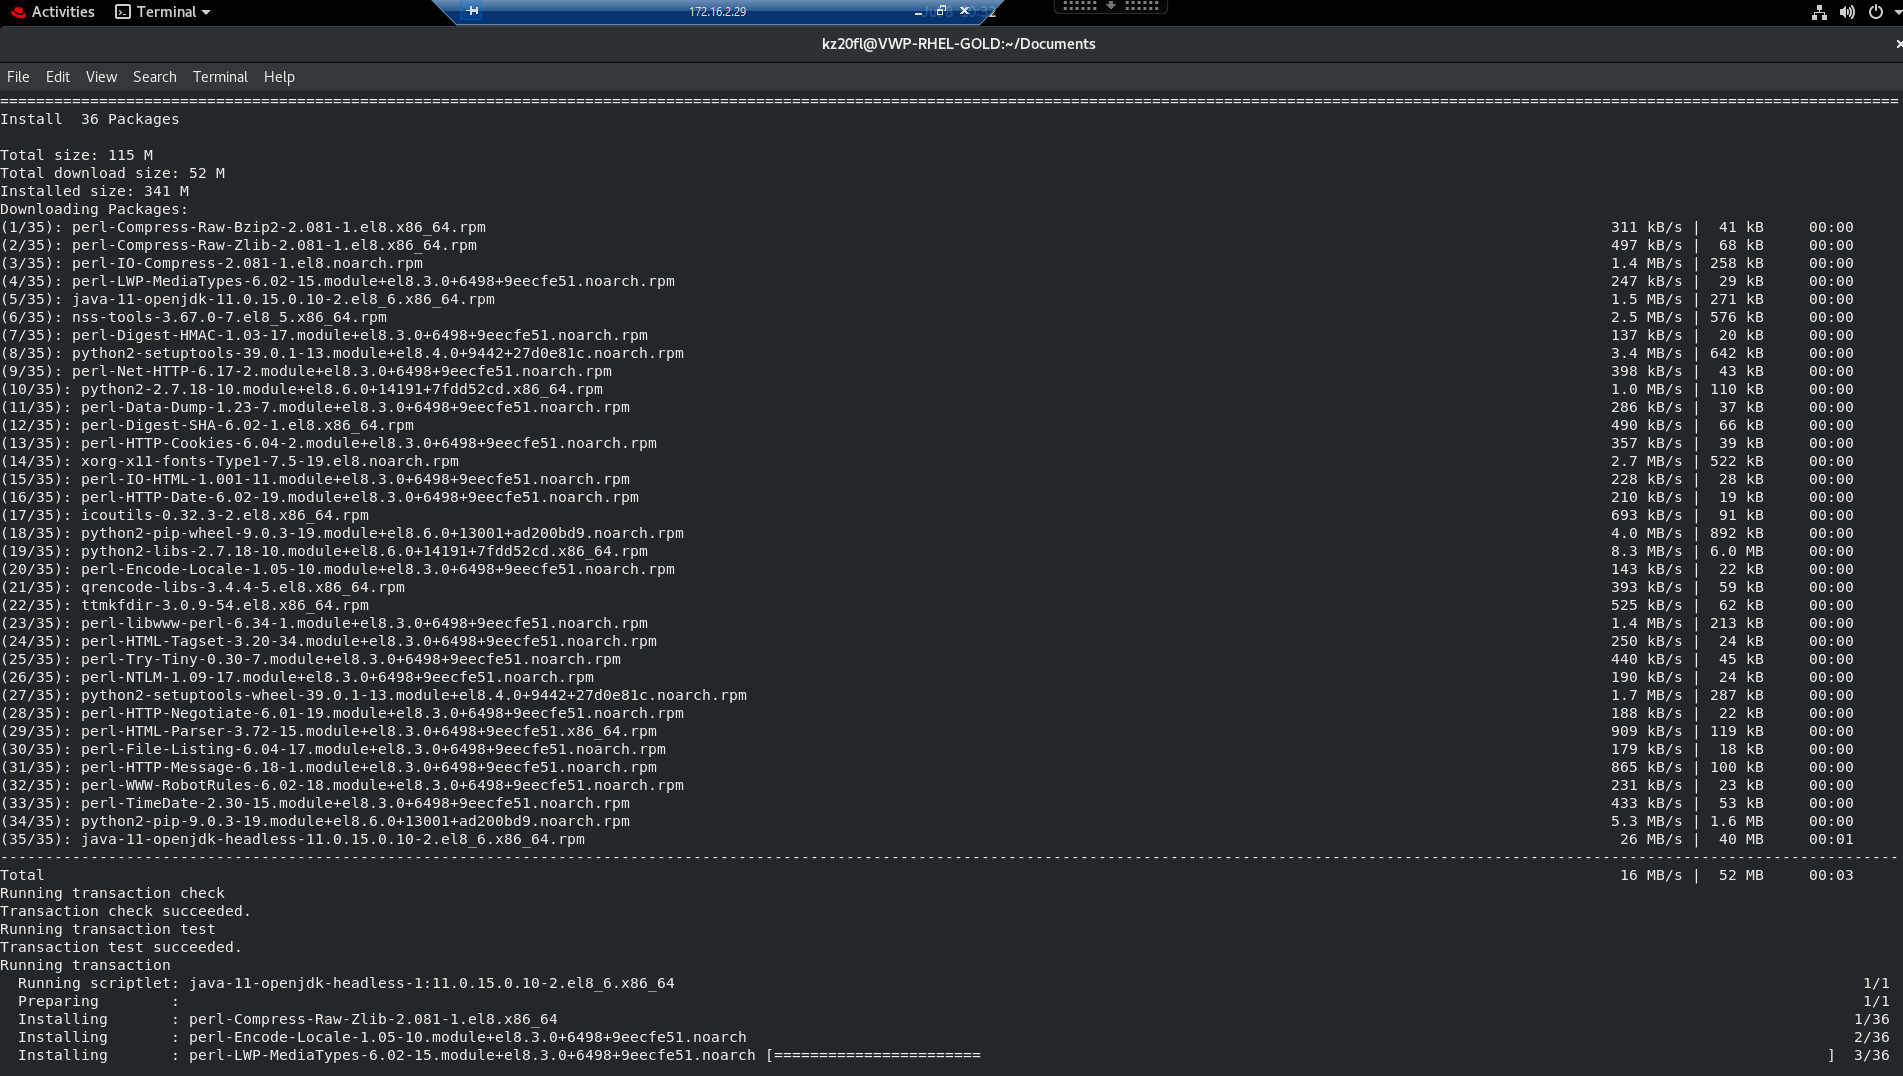Open the Search menu

pyautogui.click(x=154, y=77)
